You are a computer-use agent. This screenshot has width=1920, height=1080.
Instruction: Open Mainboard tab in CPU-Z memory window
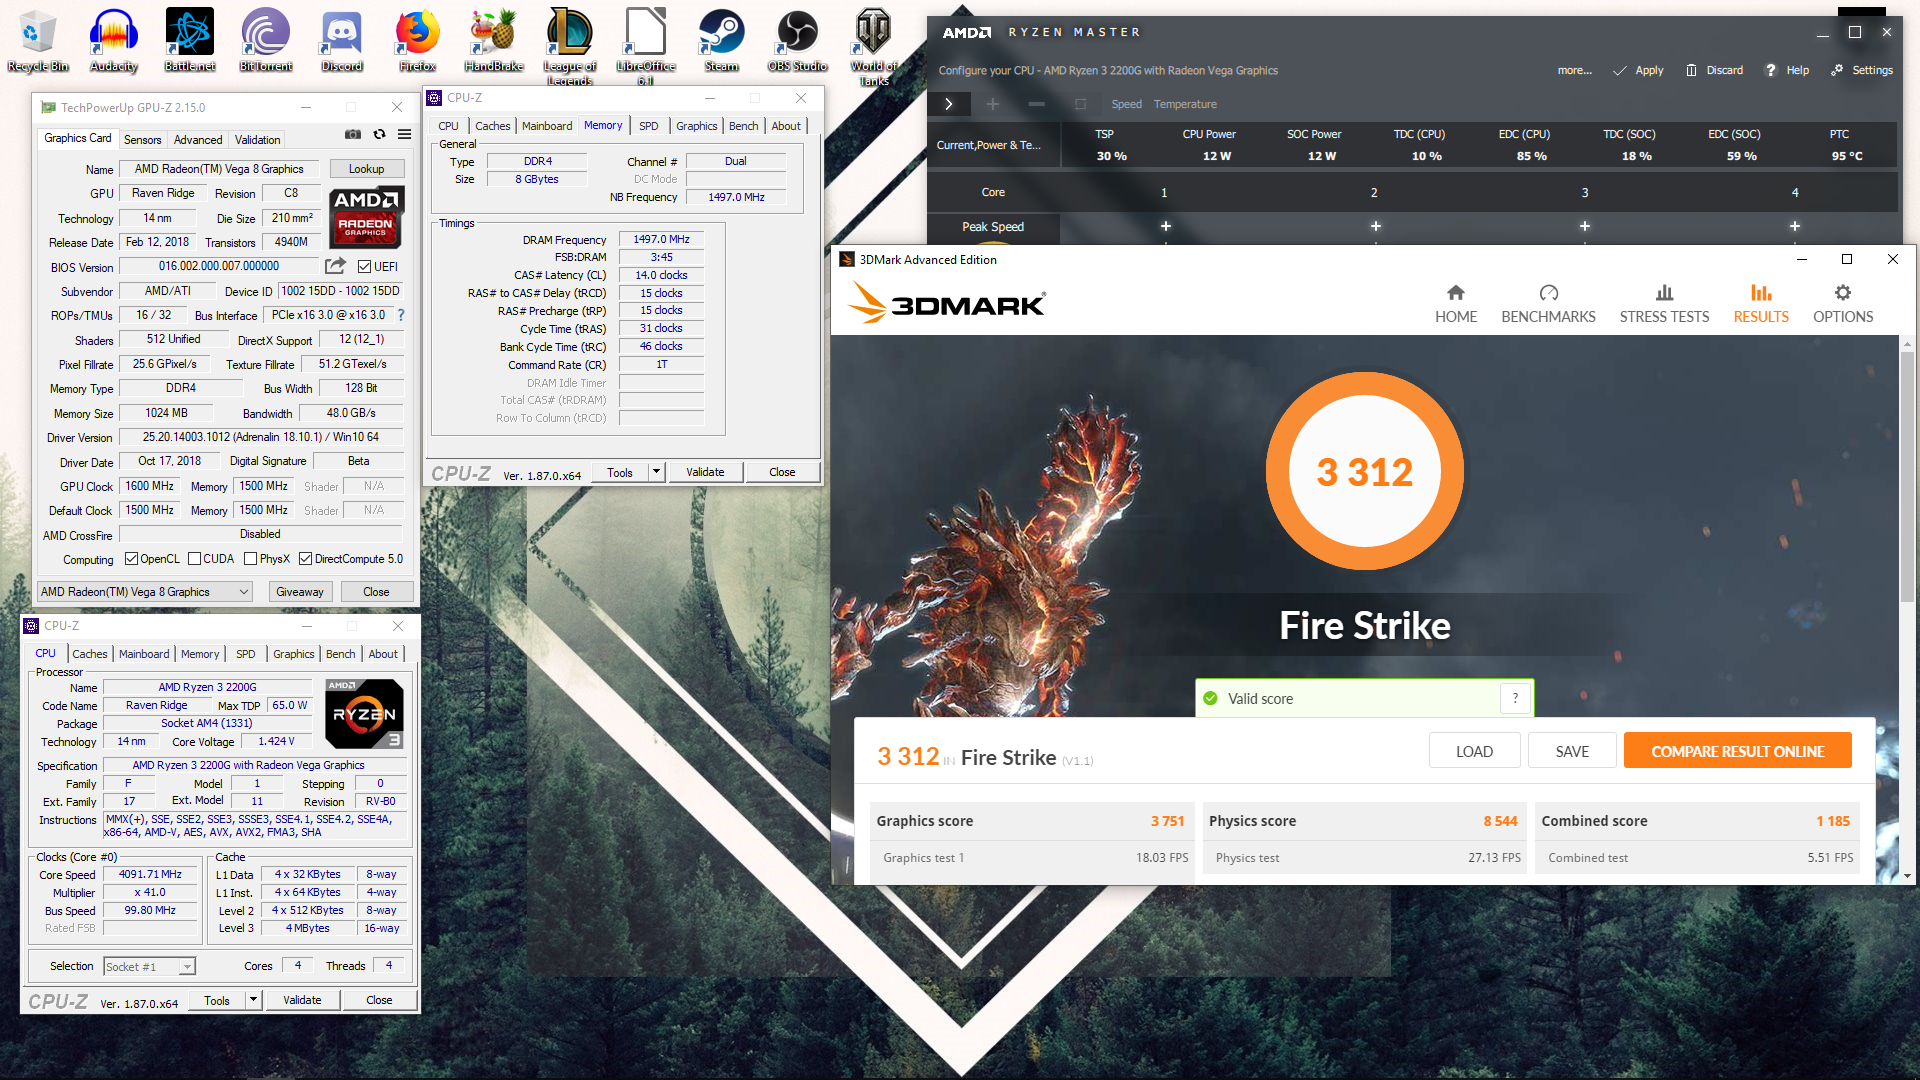tap(547, 126)
